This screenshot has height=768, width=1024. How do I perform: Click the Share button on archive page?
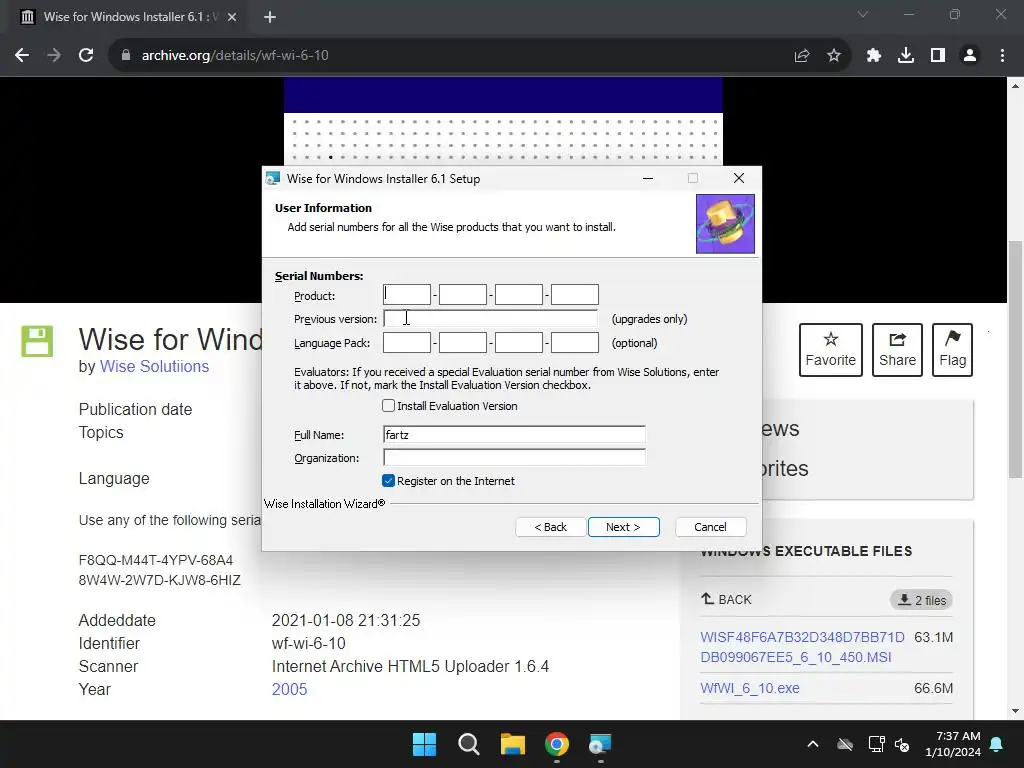[x=897, y=350]
